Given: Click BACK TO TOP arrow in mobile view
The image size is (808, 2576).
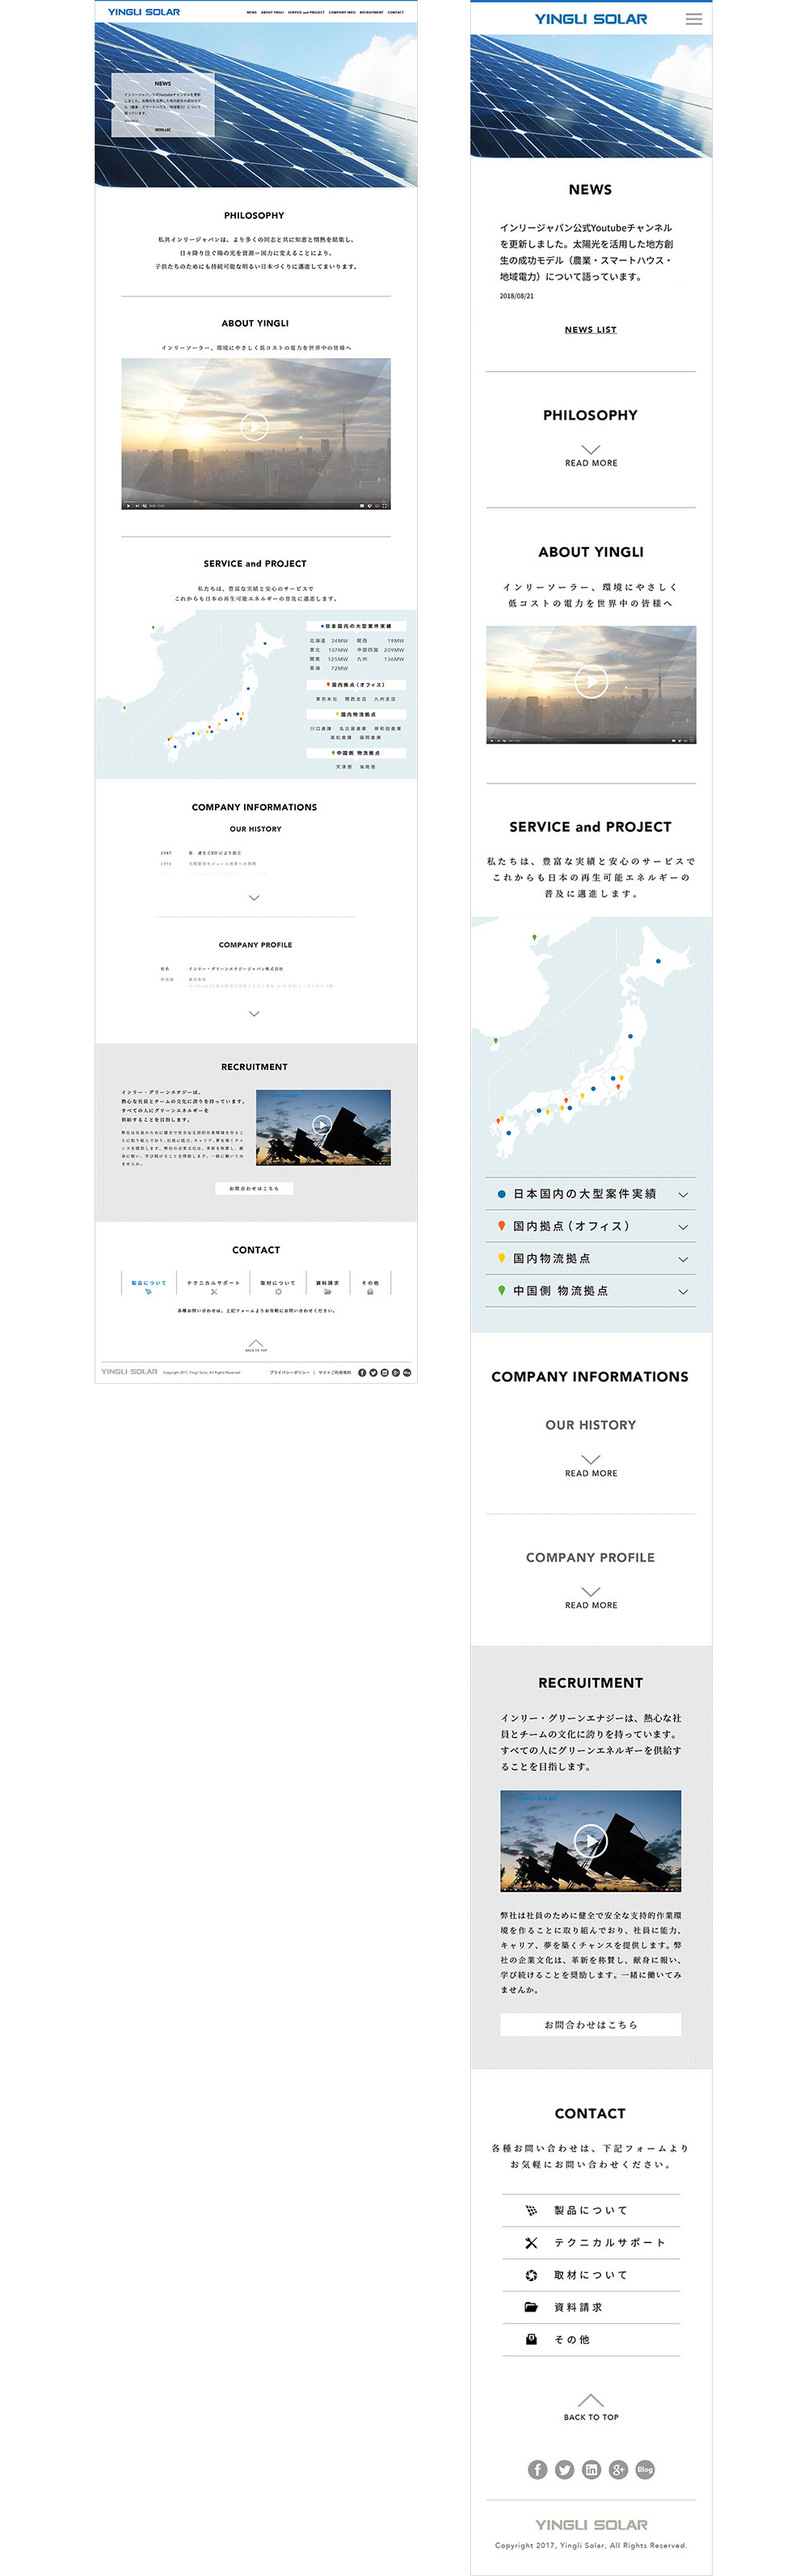Looking at the screenshot, I should point(591,2401).
